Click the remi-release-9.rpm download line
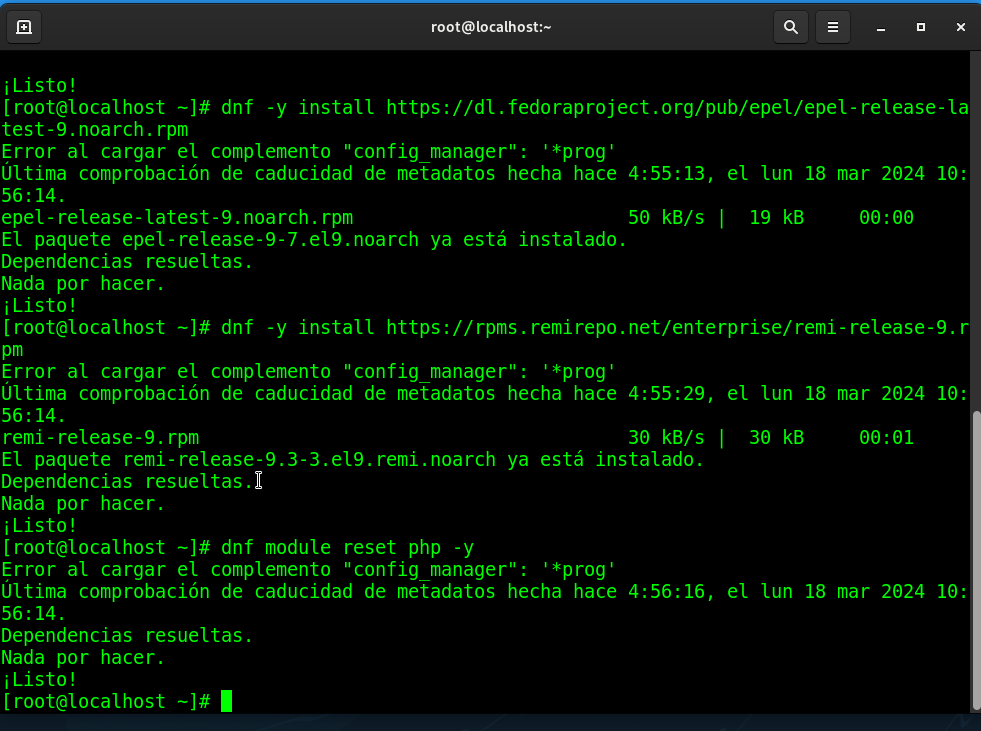 point(100,437)
